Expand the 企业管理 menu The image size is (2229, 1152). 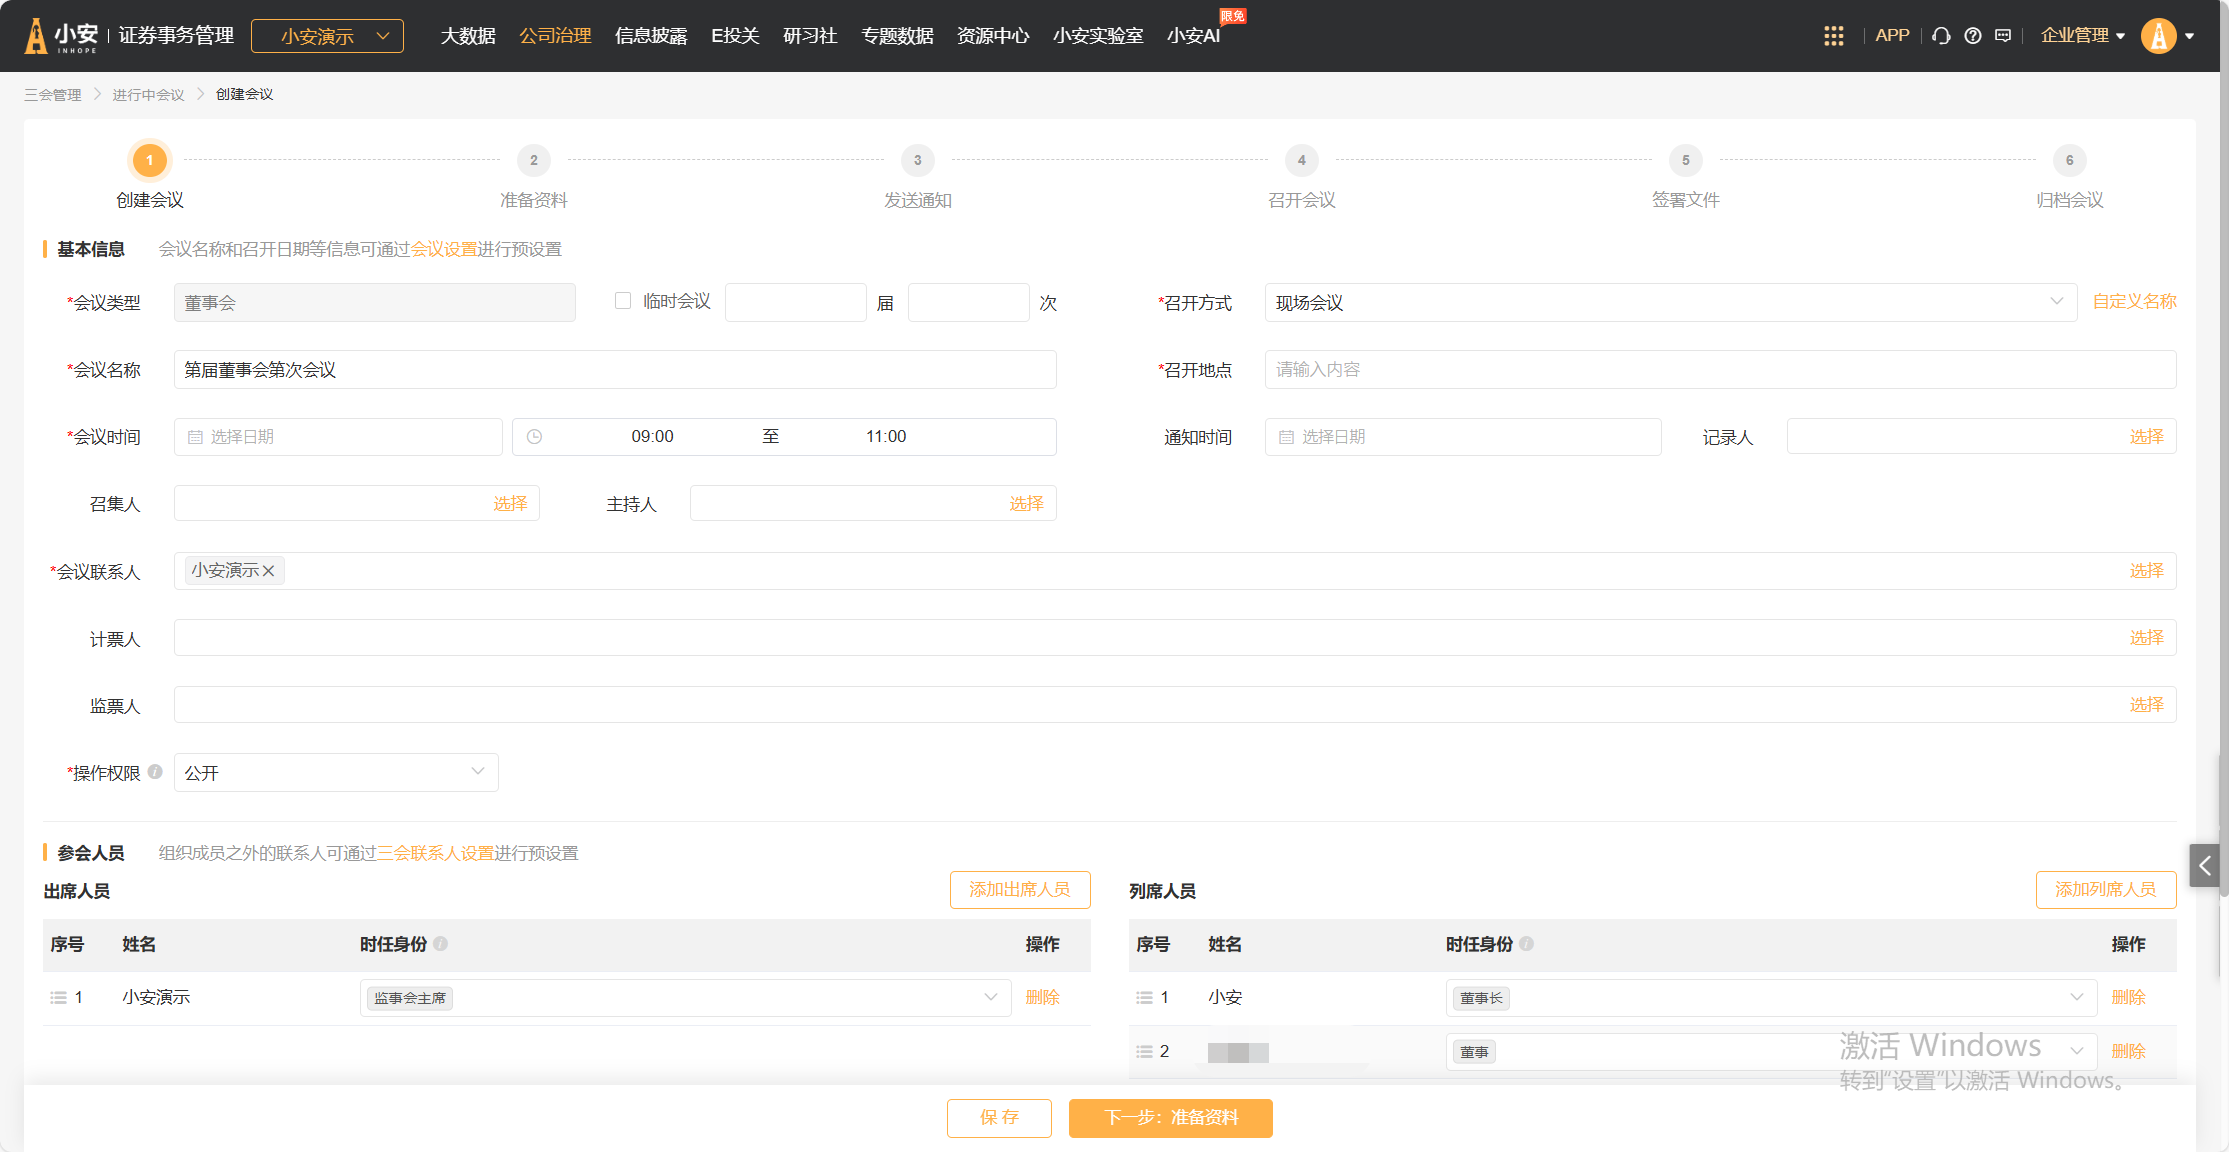point(2082,36)
